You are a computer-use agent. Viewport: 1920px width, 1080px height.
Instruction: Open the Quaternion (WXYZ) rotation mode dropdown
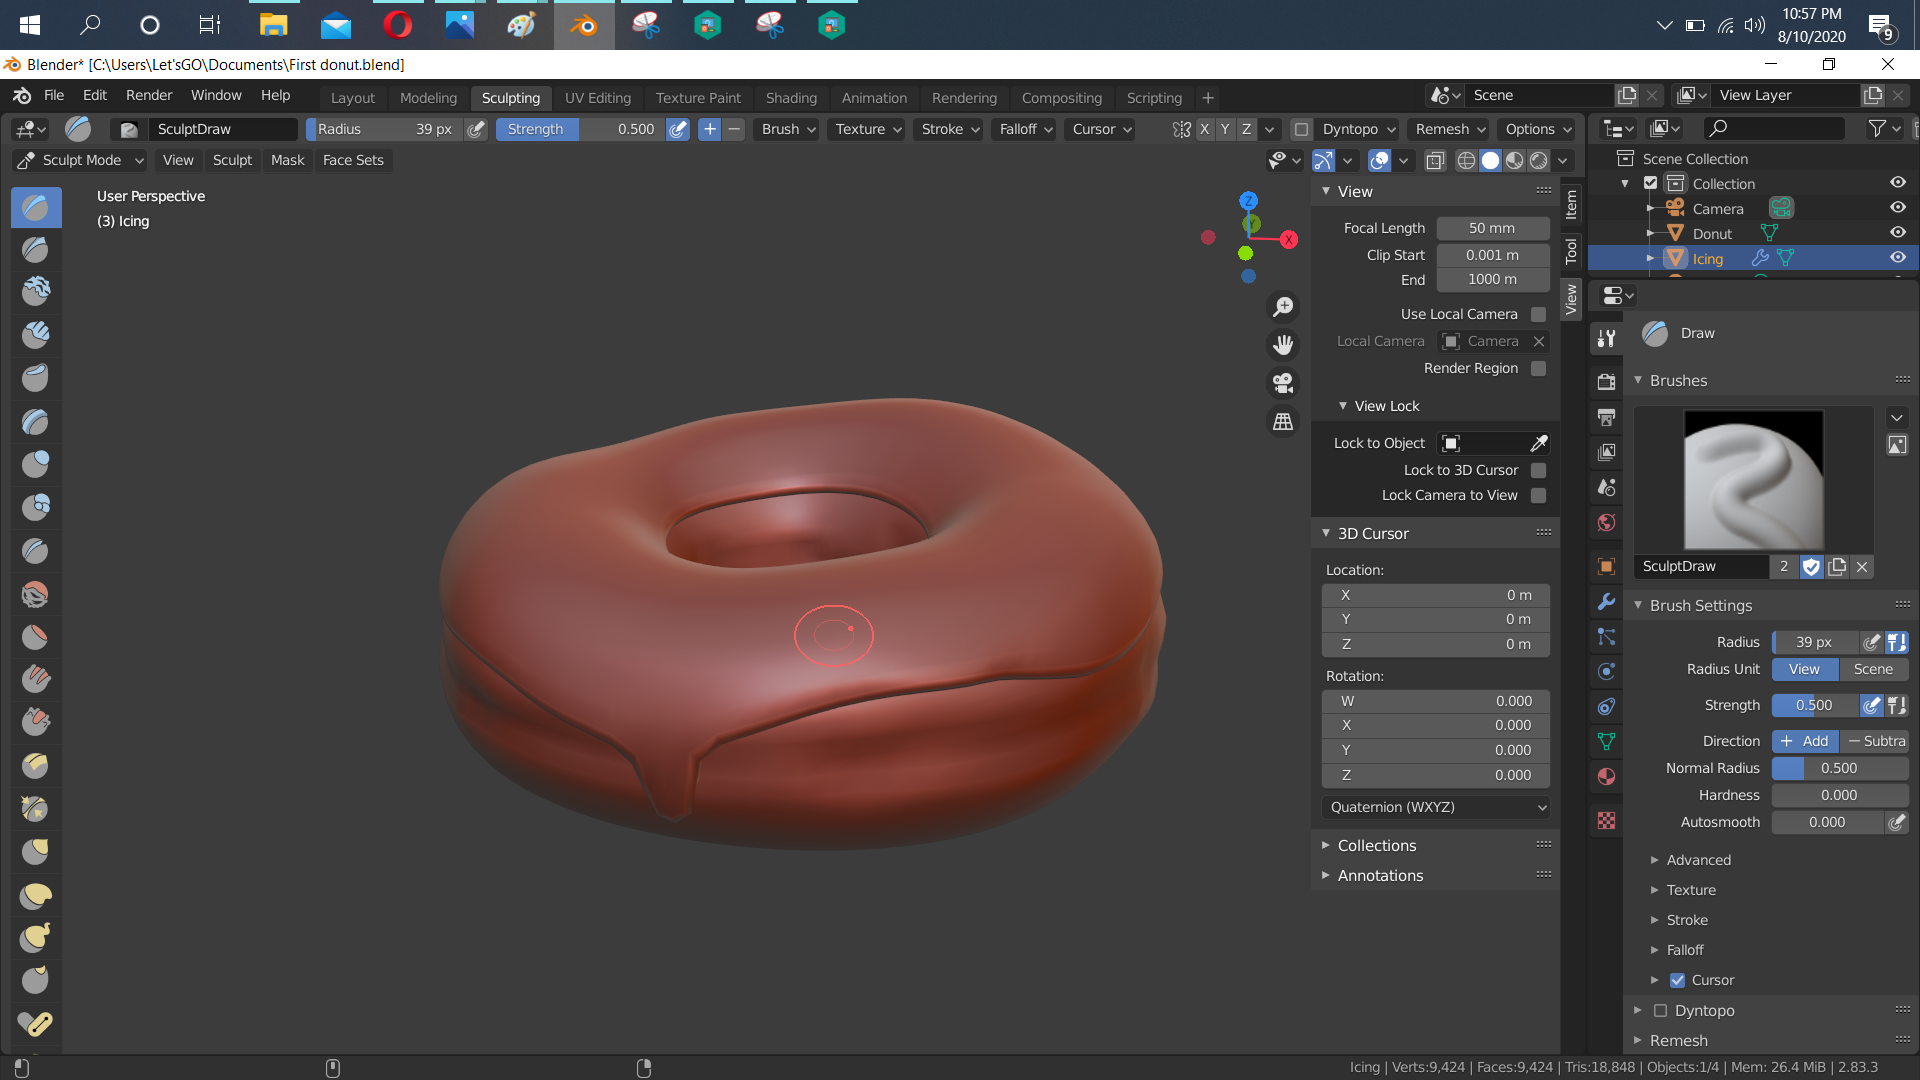click(1435, 807)
